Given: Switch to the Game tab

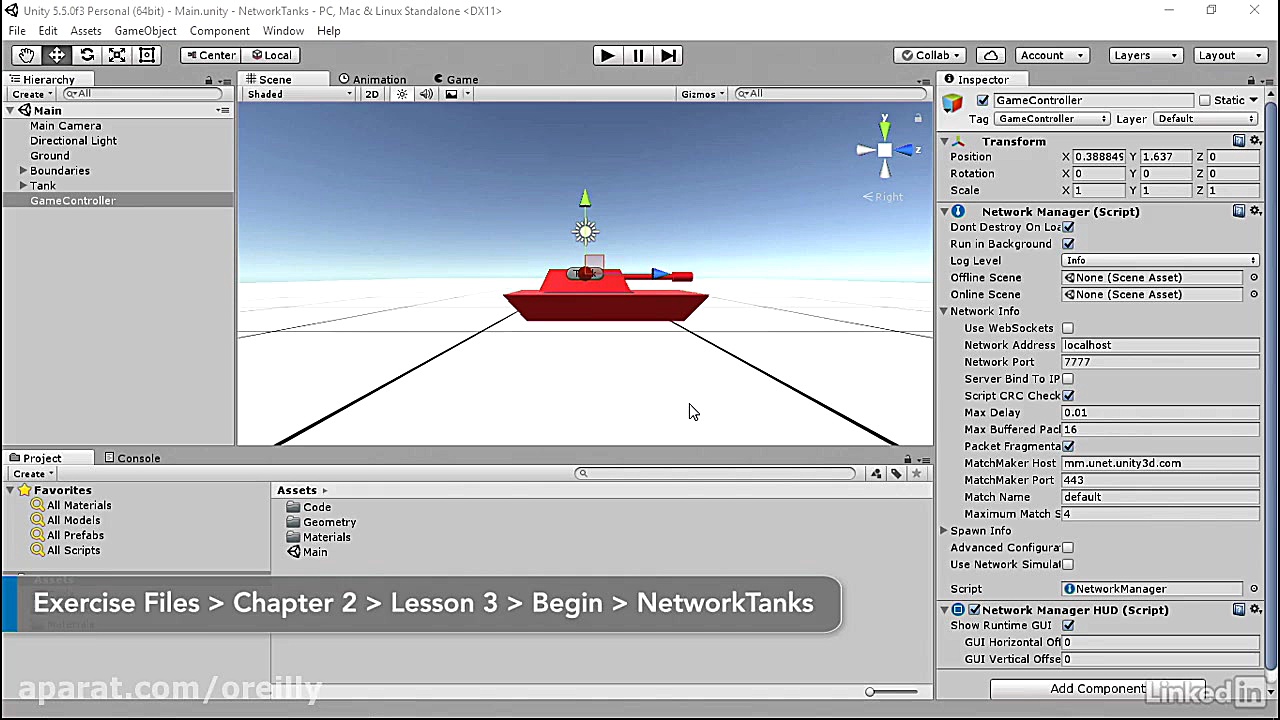Looking at the screenshot, I should pyautogui.click(x=456, y=79).
